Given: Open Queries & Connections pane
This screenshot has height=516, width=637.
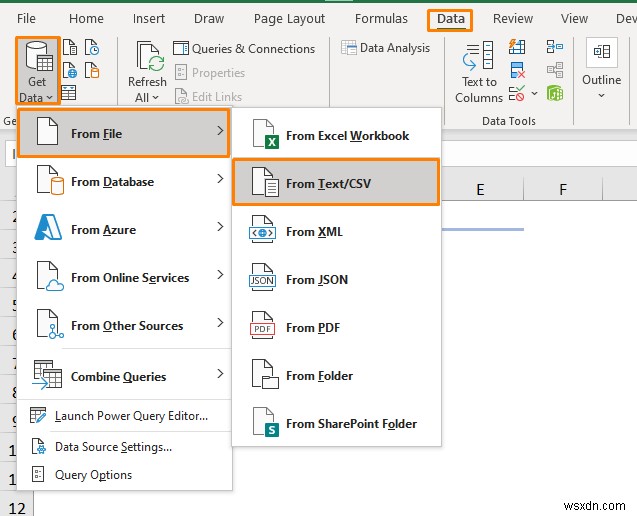Looking at the screenshot, I should coord(244,49).
